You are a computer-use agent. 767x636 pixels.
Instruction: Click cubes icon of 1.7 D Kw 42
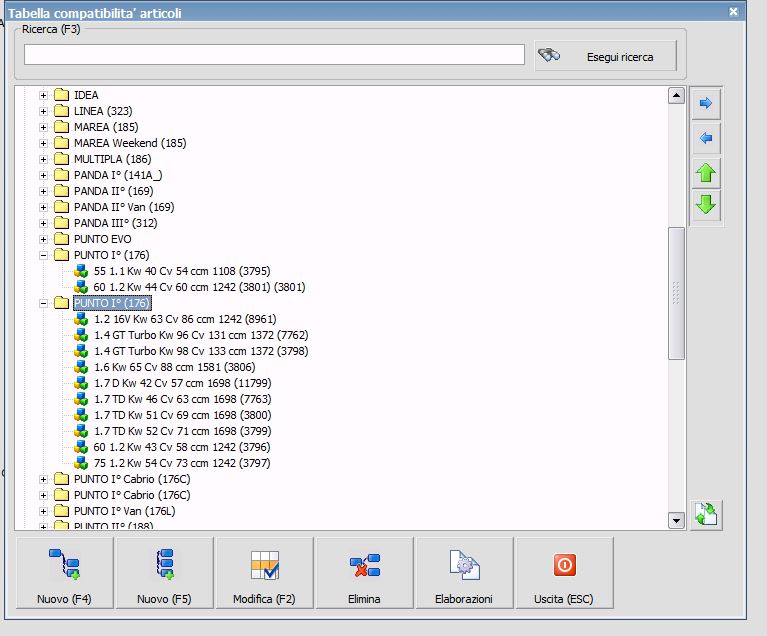[81, 383]
